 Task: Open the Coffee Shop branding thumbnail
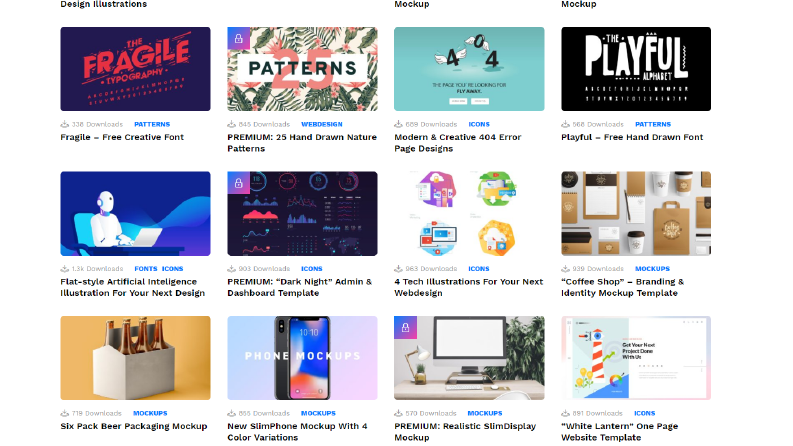pyautogui.click(x=636, y=213)
